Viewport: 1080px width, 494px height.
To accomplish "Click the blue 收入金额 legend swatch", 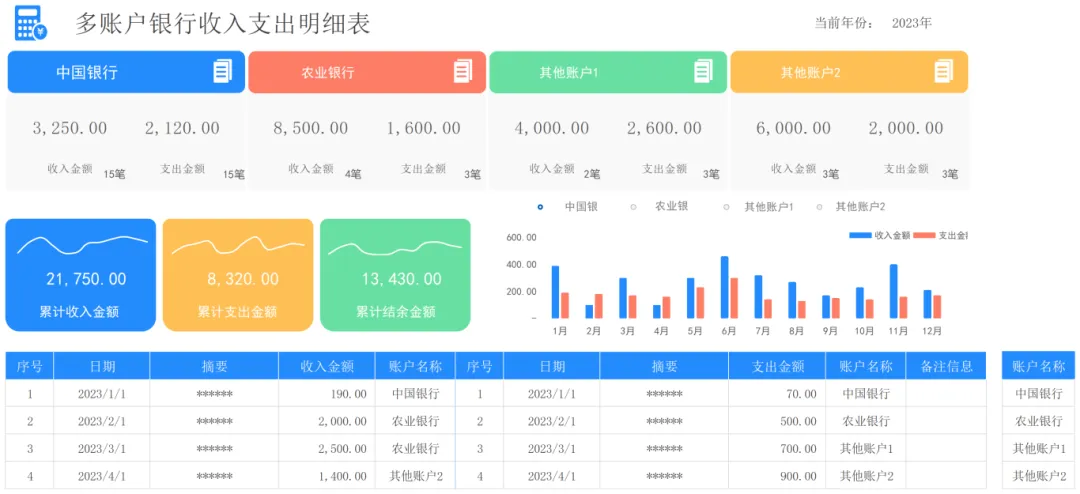I will 861,236.
